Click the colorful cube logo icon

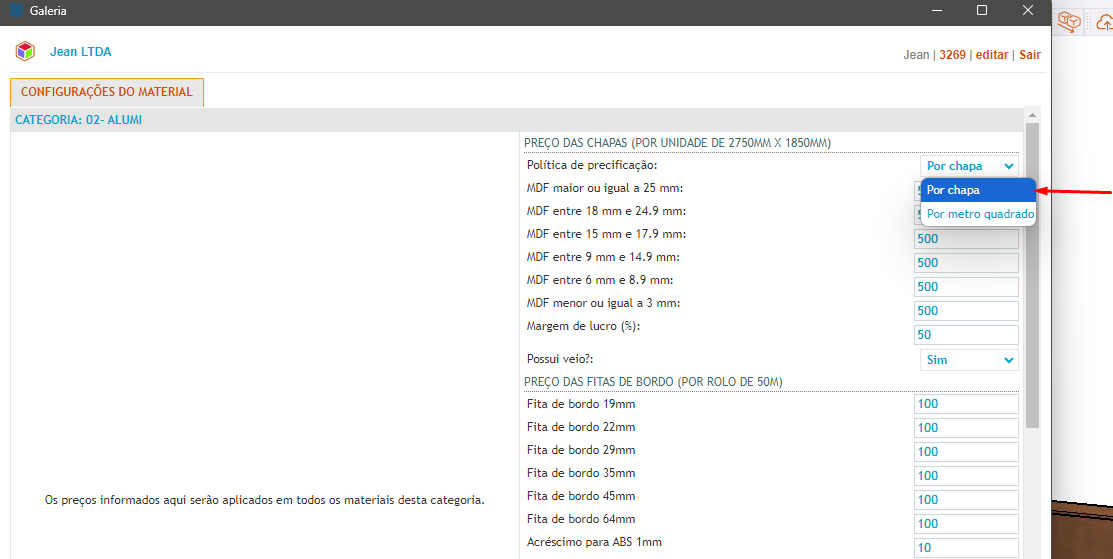pos(25,52)
